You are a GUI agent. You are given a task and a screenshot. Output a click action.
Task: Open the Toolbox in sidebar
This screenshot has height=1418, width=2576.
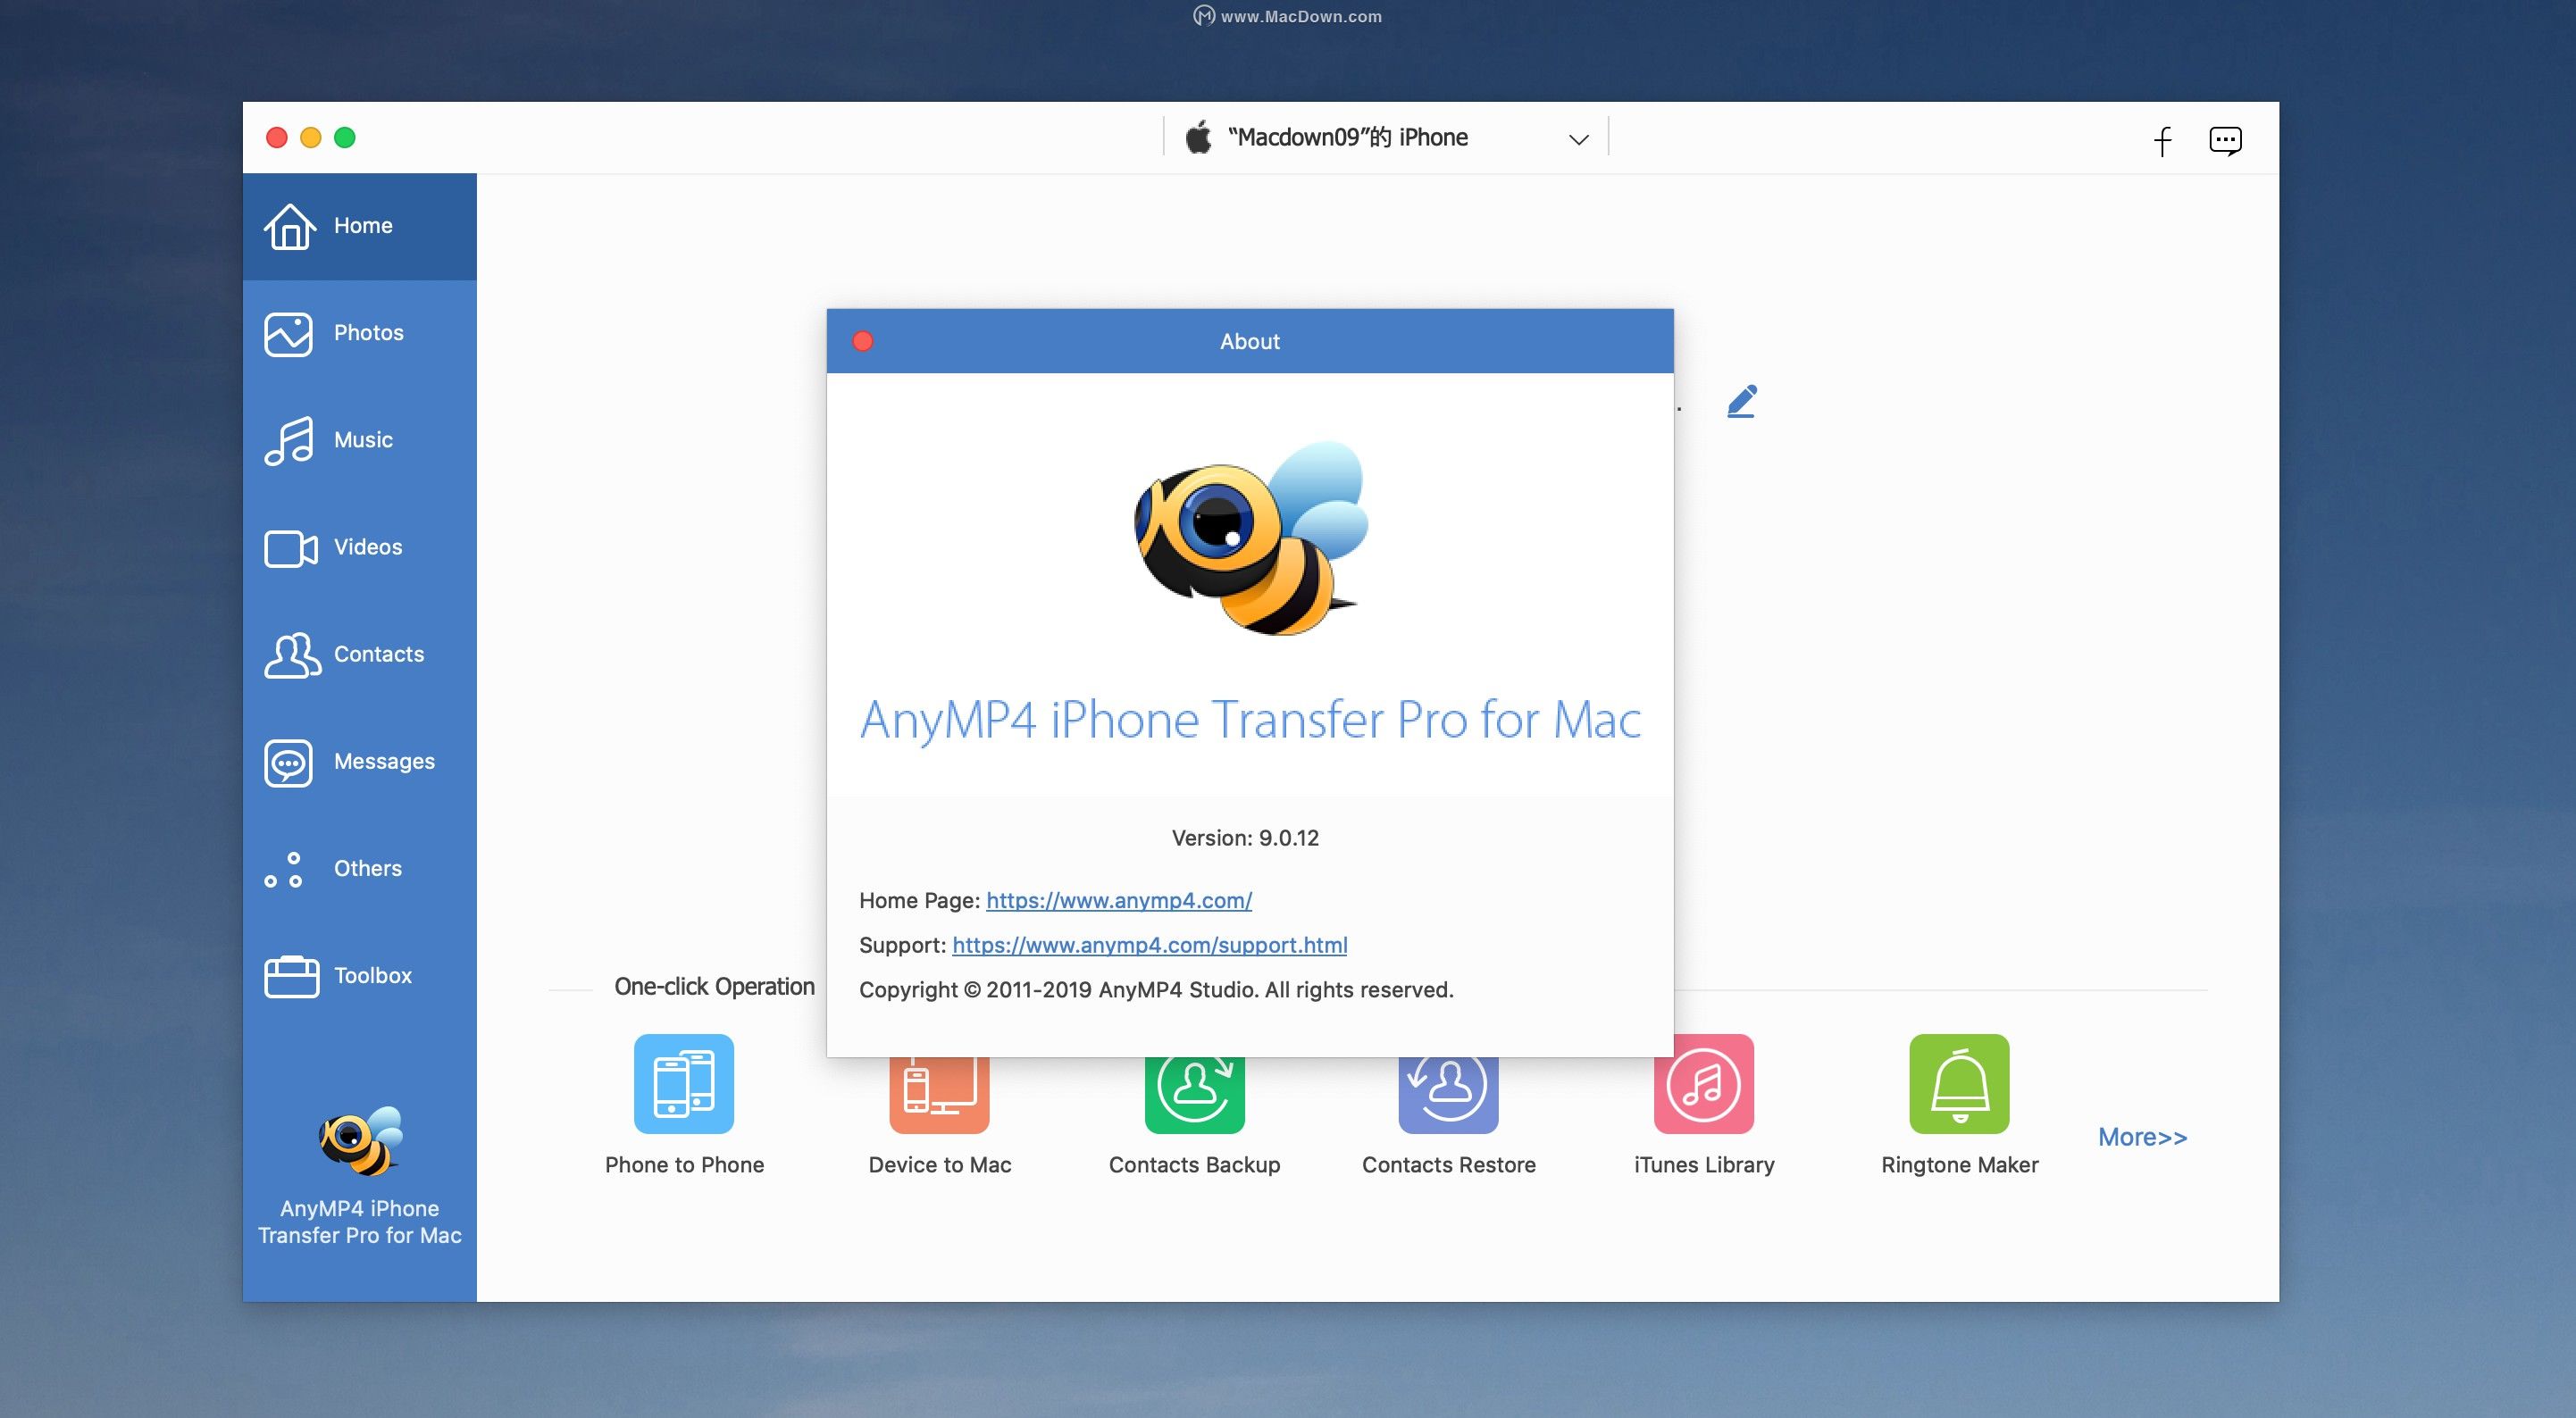tap(359, 975)
